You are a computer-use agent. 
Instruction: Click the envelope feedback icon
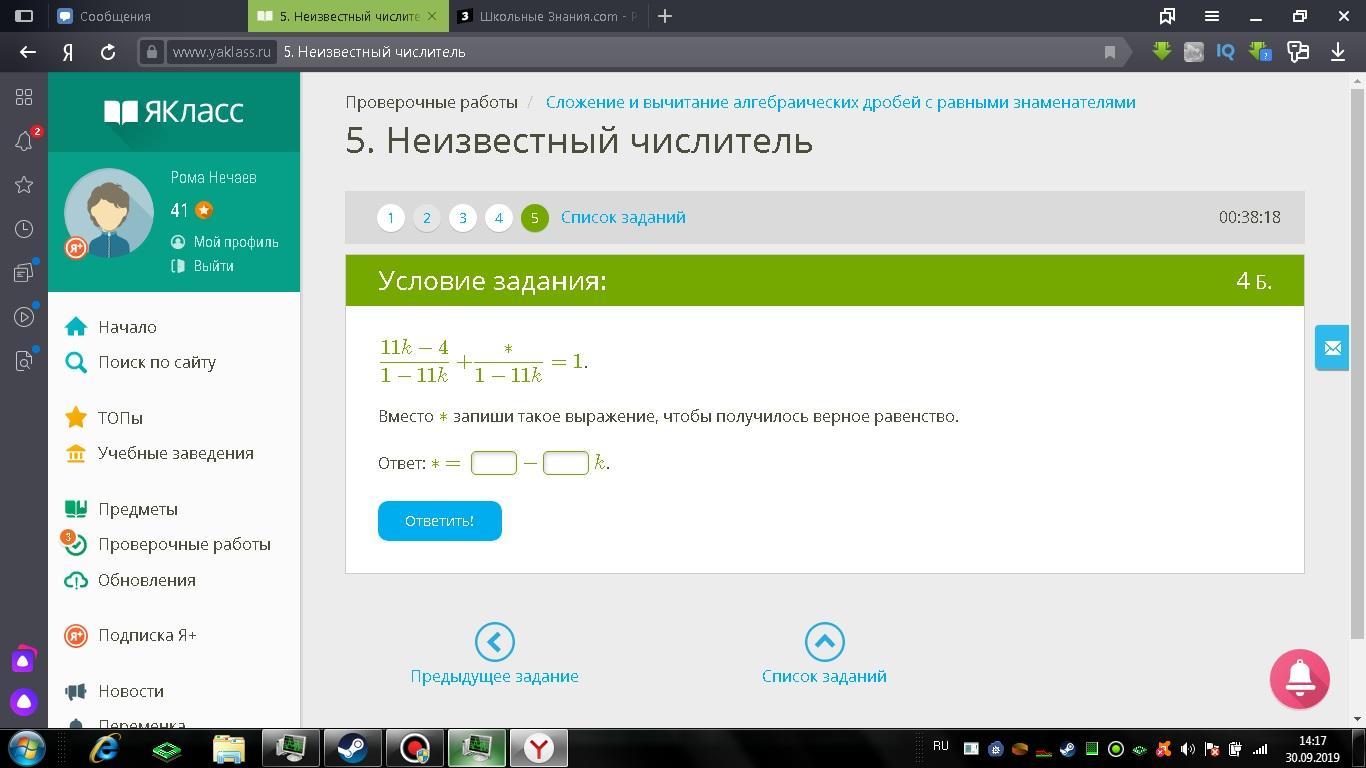1332,348
